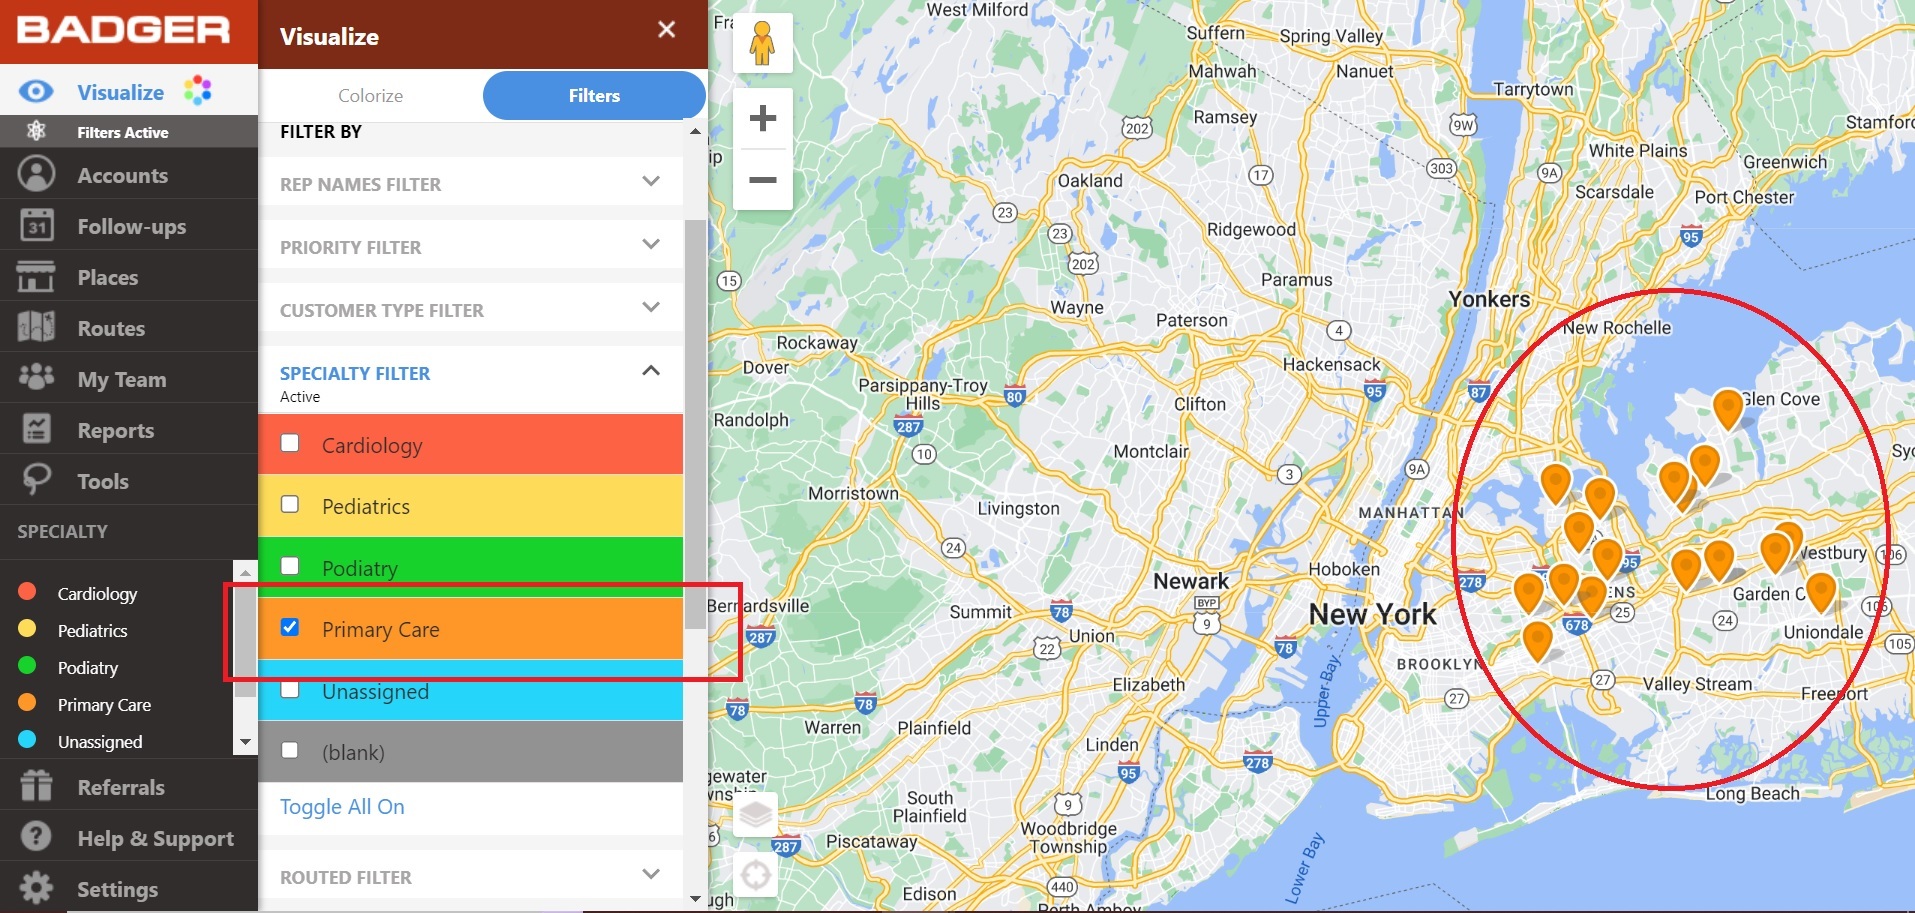Check the Pediatrics specialty checkbox

(x=290, y=504)
